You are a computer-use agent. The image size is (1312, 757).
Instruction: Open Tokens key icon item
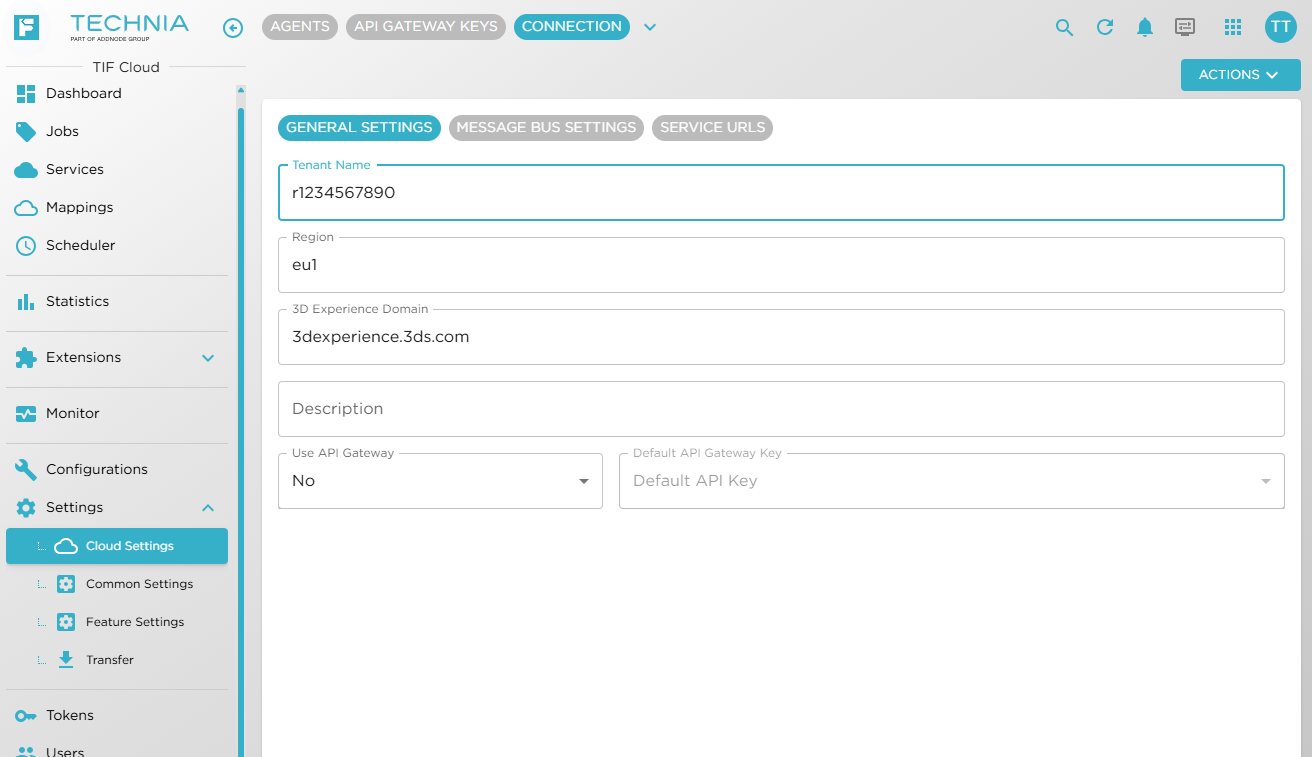pos(117,715)
